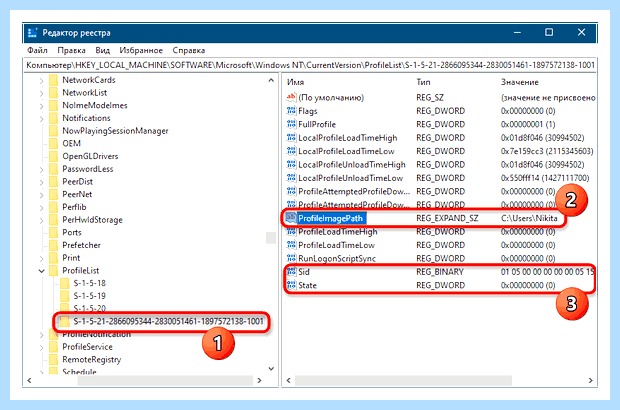Image resolution: width=620 pixels, height=410 pixels.
Task: Select the NowPlayingSessionManager folder icon
Action: 53,131
